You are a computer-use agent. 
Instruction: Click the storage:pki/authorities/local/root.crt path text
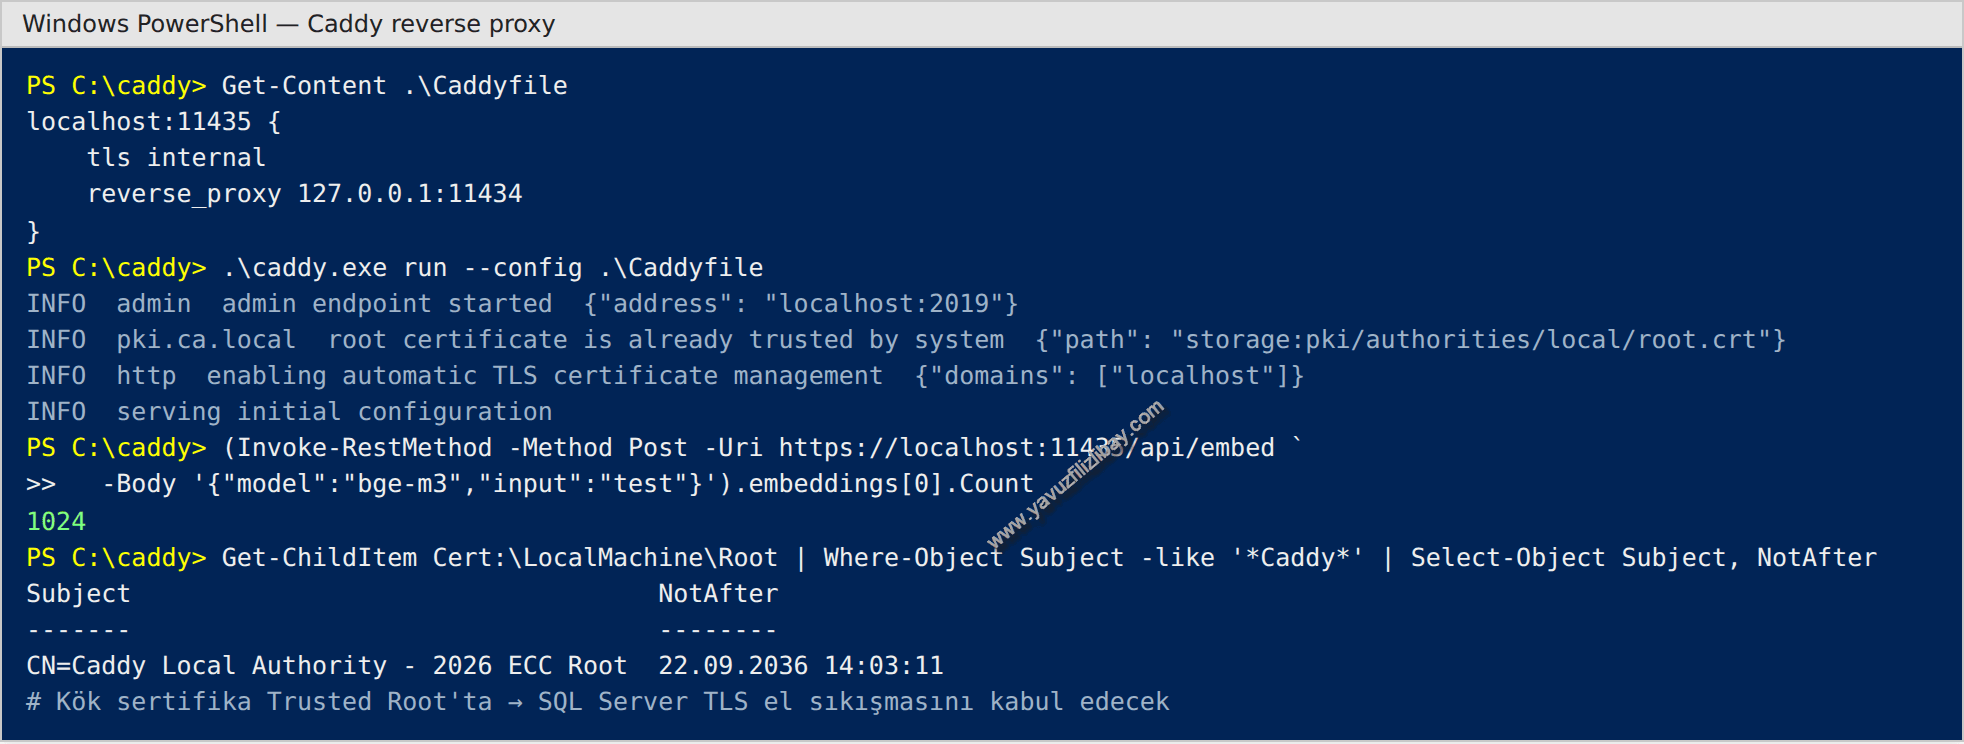click(1463, 340)
